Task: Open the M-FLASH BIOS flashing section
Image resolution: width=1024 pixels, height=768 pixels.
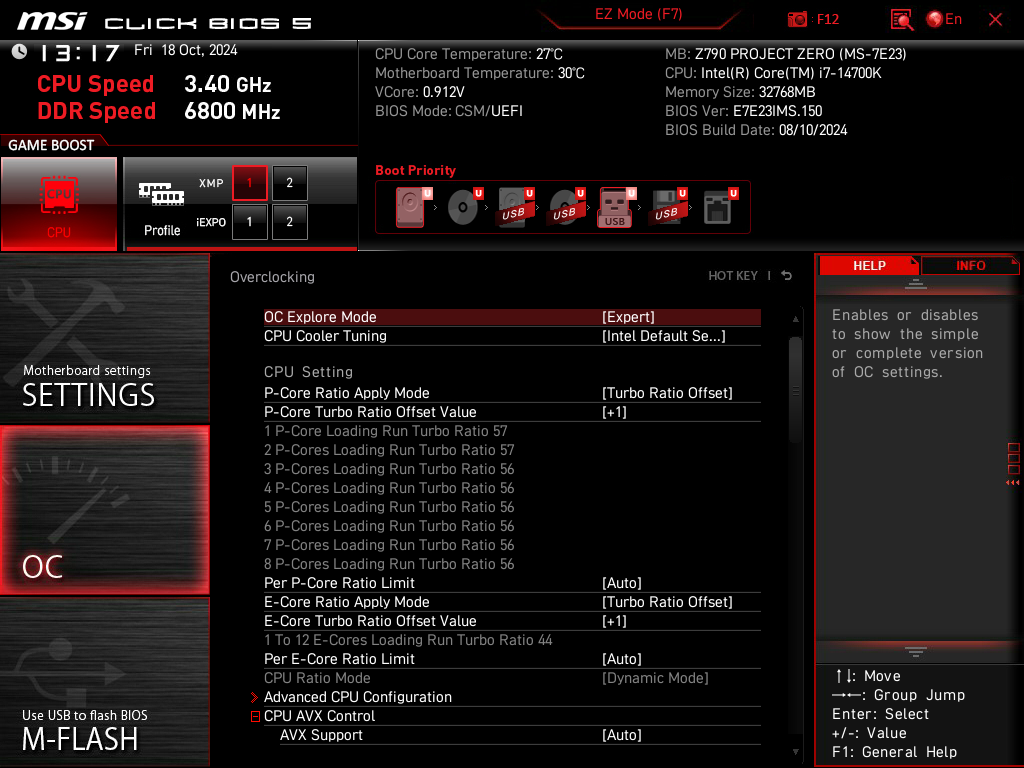Action: pyautogui.click(x=104, y=682)
